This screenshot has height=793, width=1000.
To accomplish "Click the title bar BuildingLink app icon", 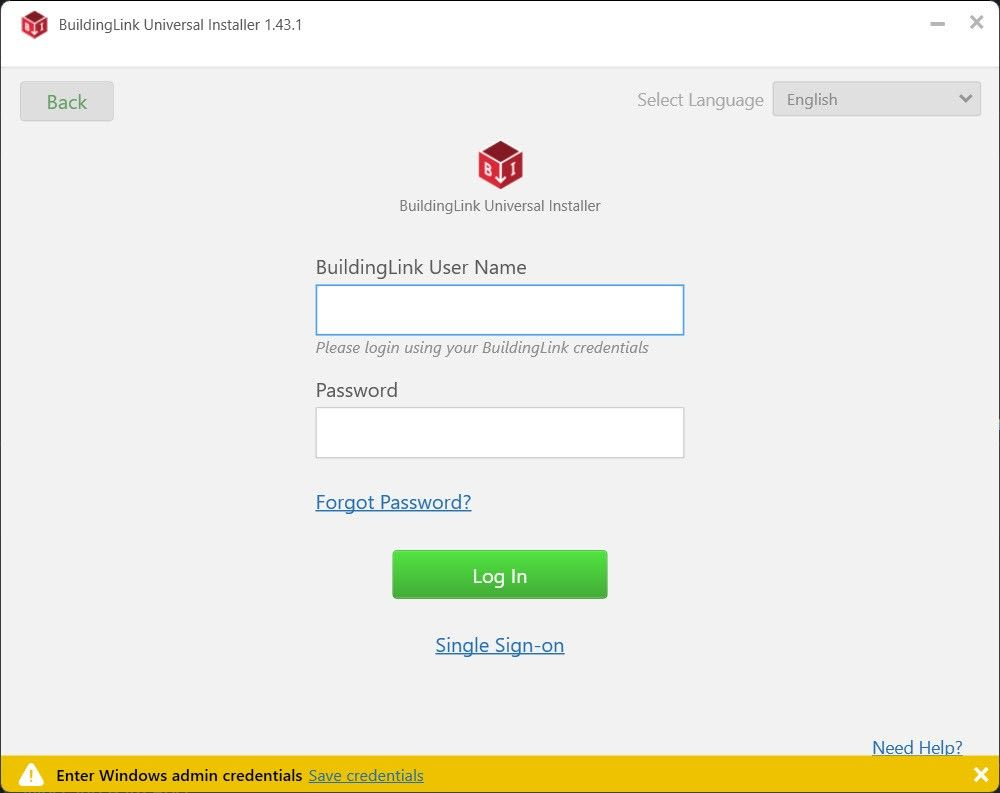I will coord(34,25).
